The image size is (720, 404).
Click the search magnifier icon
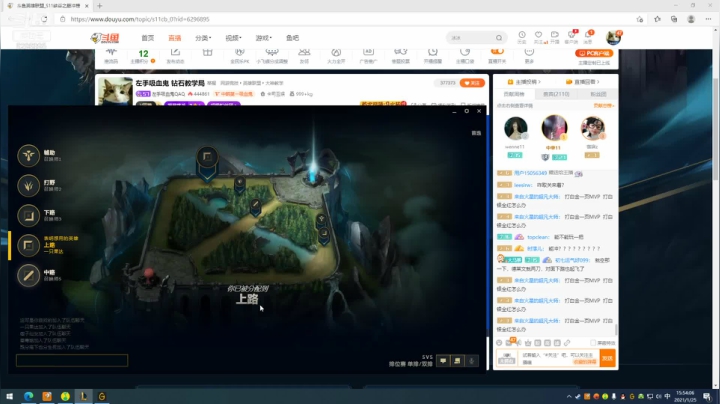point(499,38)
